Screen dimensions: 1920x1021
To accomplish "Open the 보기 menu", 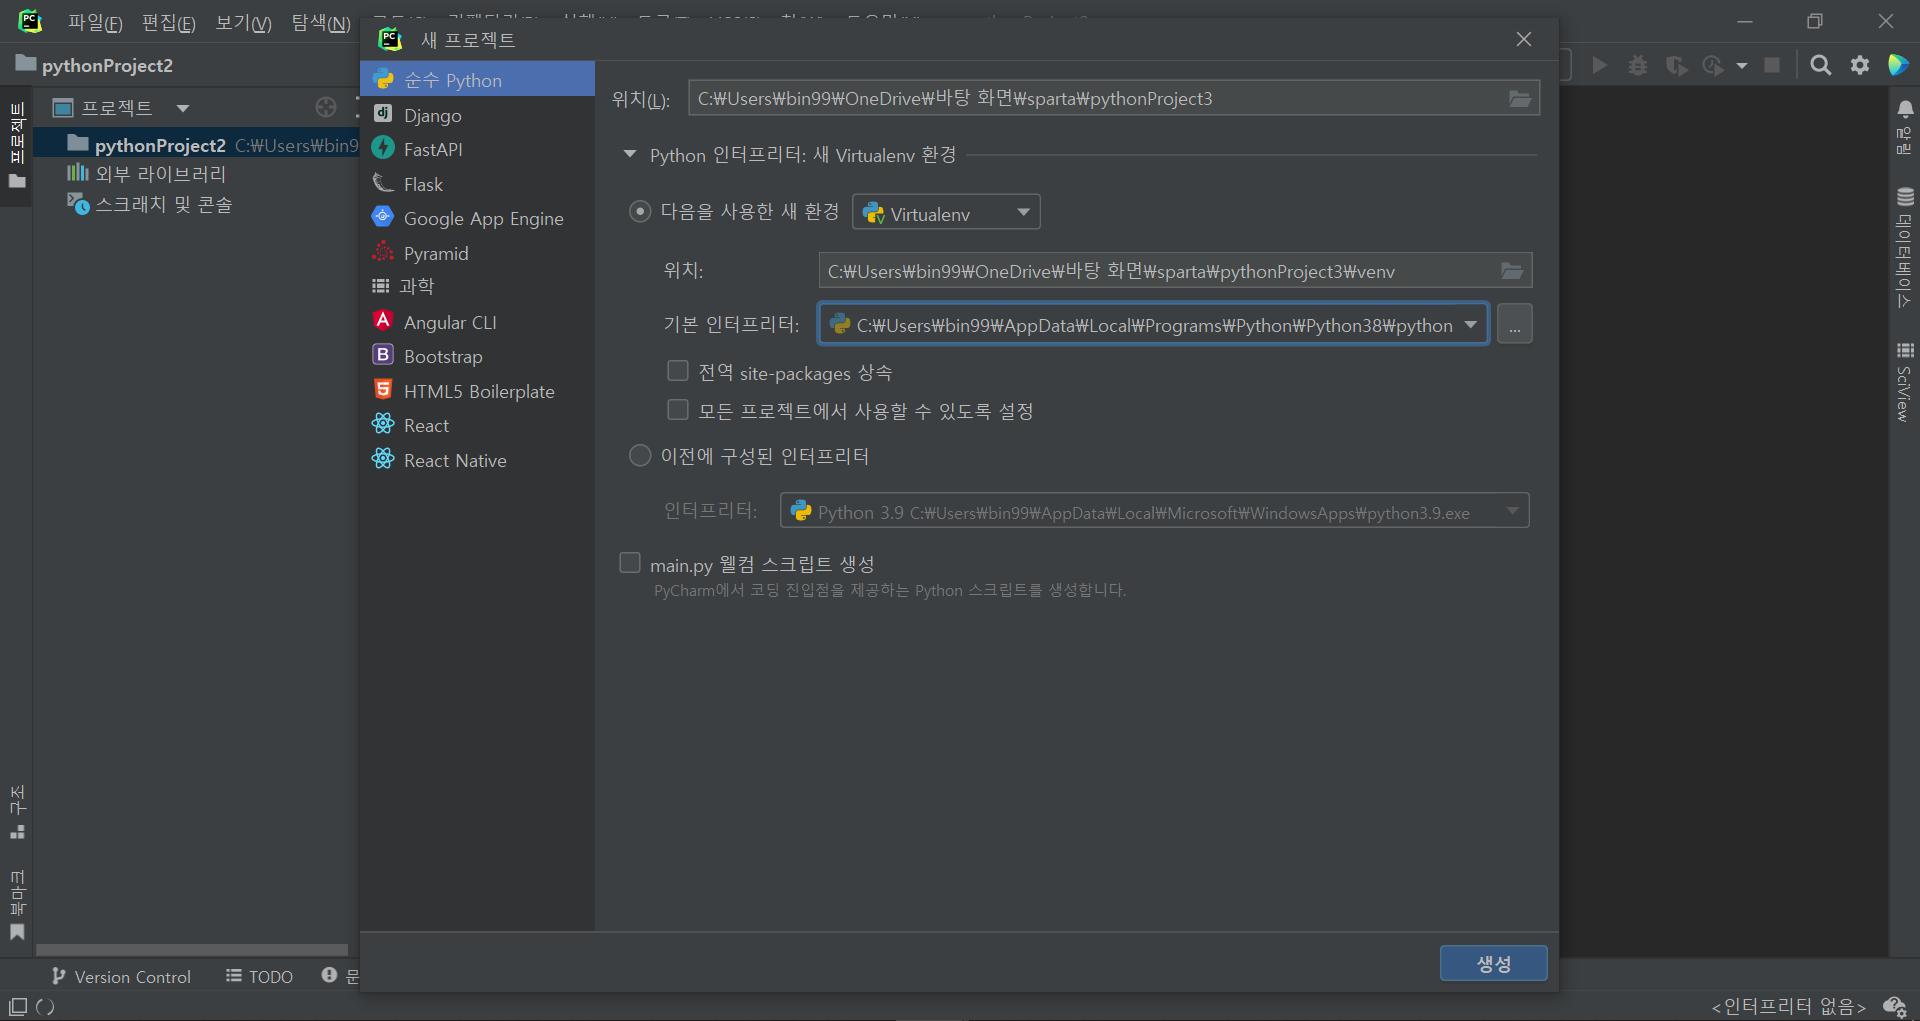I will [x=243, y=23].
